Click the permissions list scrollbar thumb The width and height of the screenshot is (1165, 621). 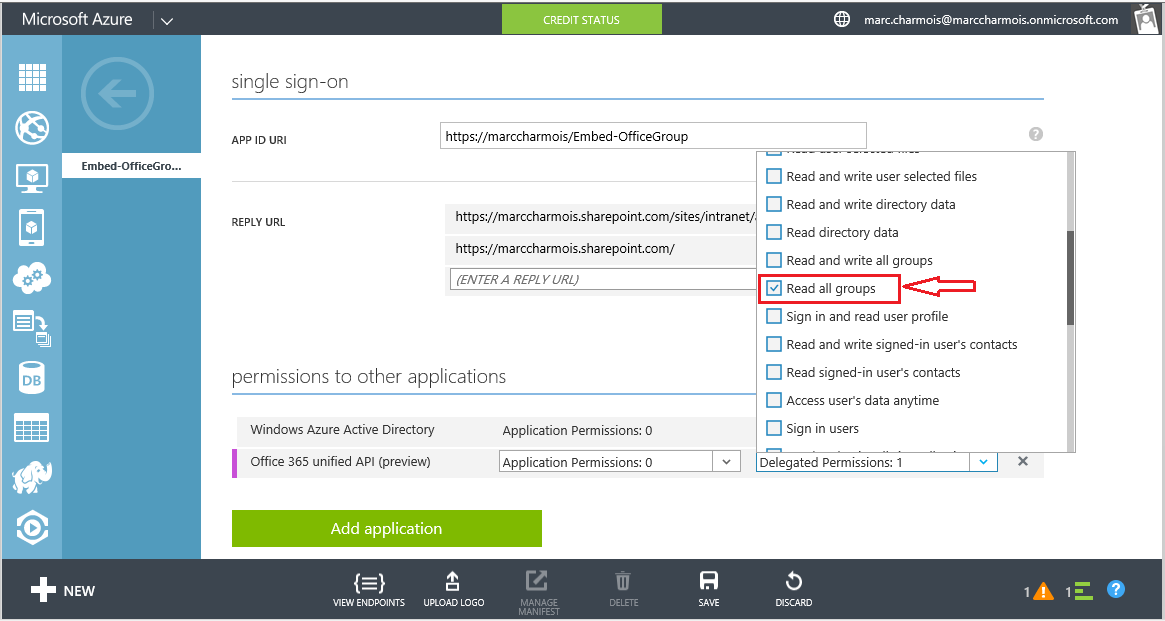(x=1070, y=277)
